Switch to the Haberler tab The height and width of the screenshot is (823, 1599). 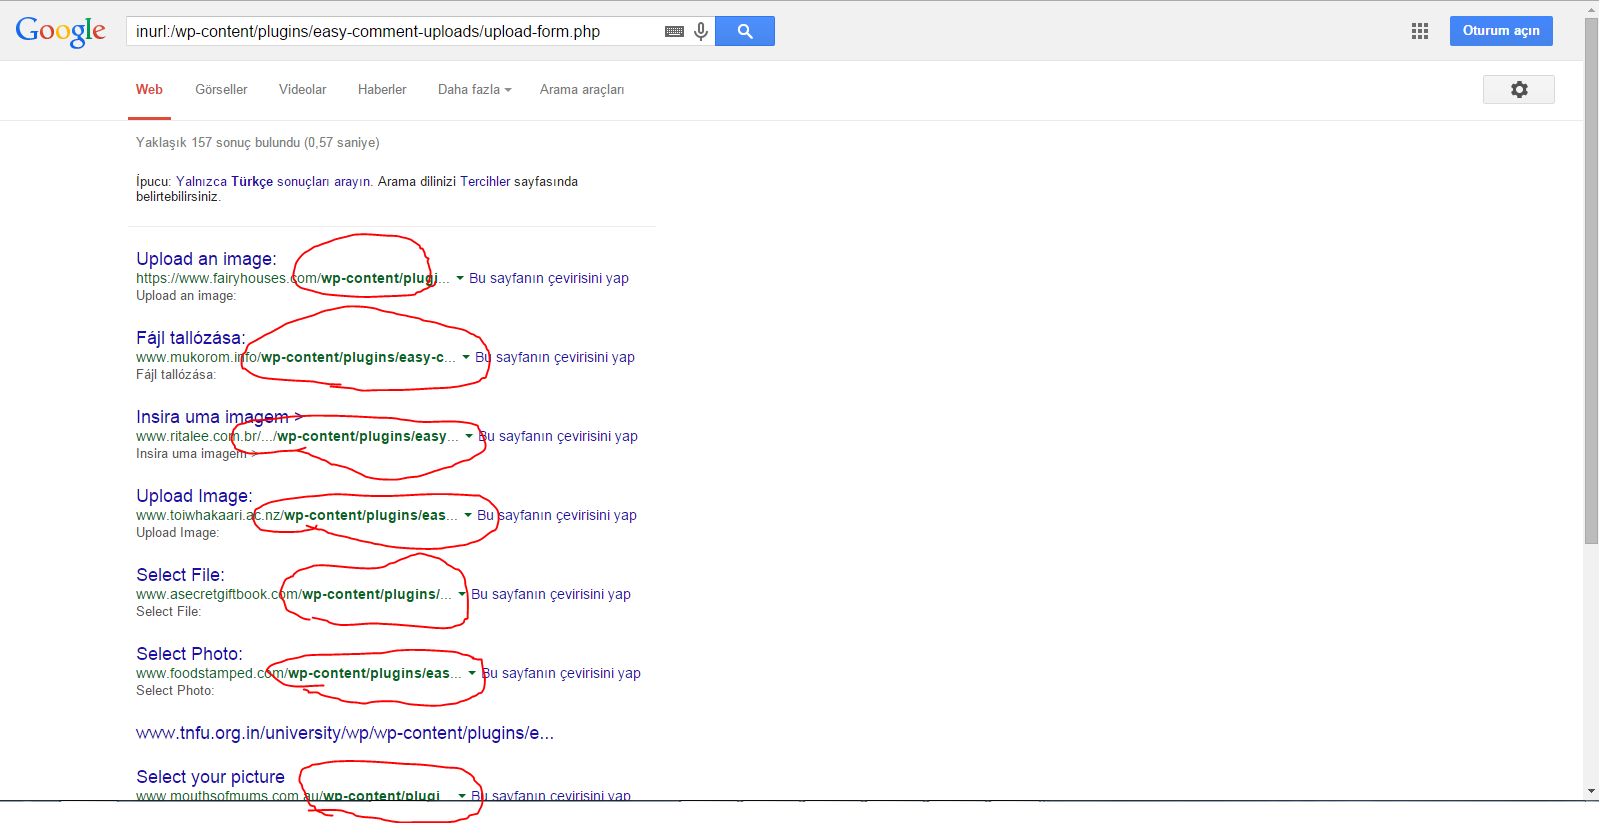[382, 89]
